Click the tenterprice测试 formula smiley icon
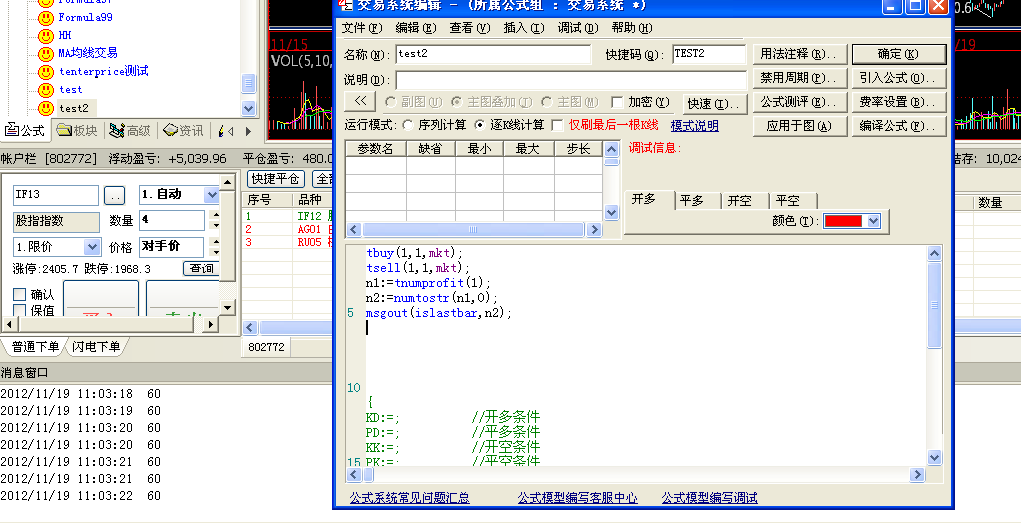Image resolution: width=1021 pixels, height=523 pixels. click(46, 72)
